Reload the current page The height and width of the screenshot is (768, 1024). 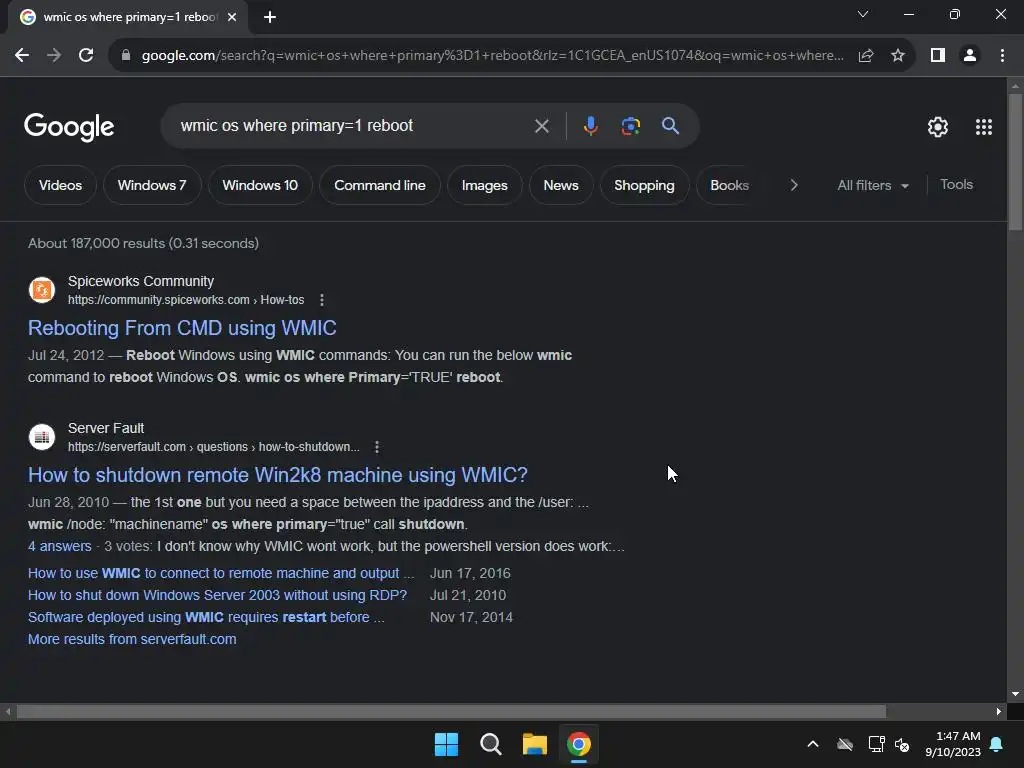(86, 56)
